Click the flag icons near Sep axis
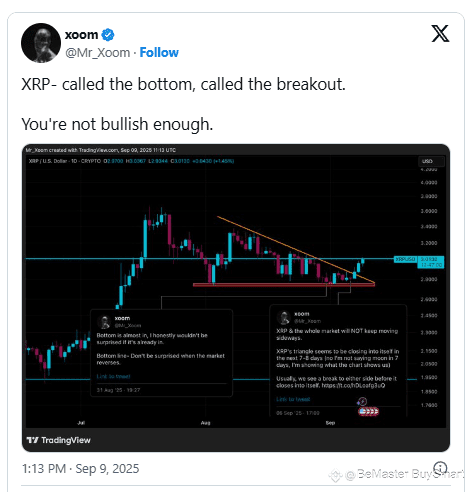 pos(368,412)
